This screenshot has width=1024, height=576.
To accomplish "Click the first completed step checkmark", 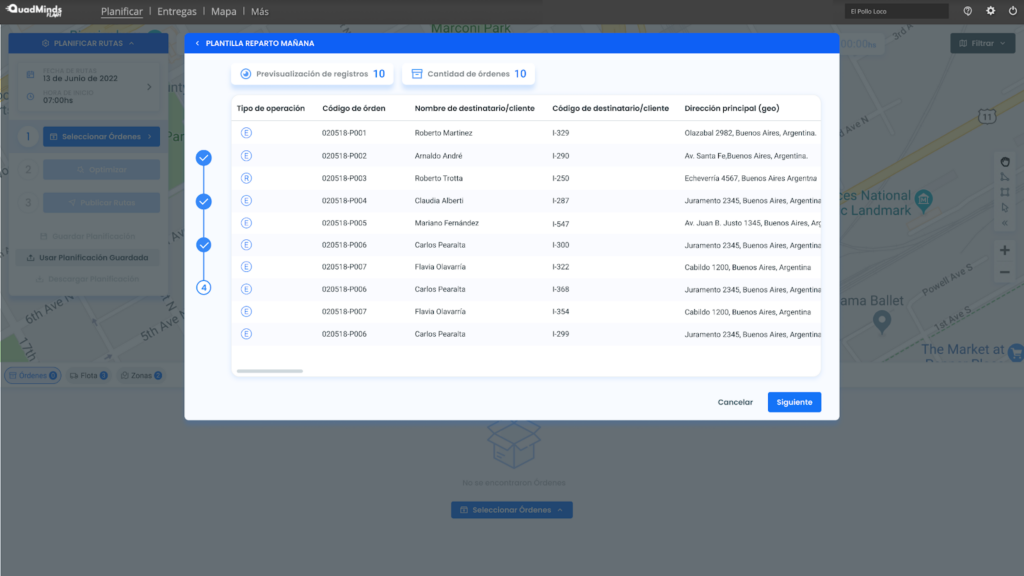I will coord(204,157).
